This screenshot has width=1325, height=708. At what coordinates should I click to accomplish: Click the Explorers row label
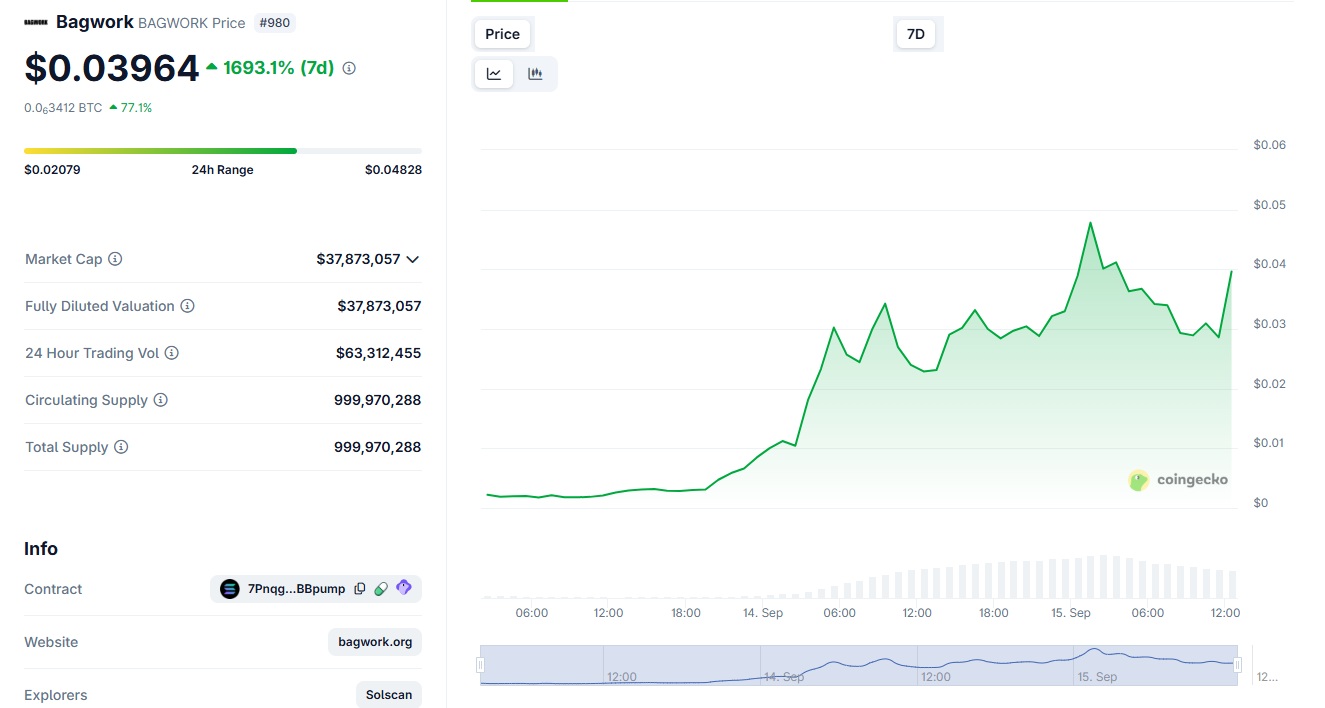(x=56, y=695)
